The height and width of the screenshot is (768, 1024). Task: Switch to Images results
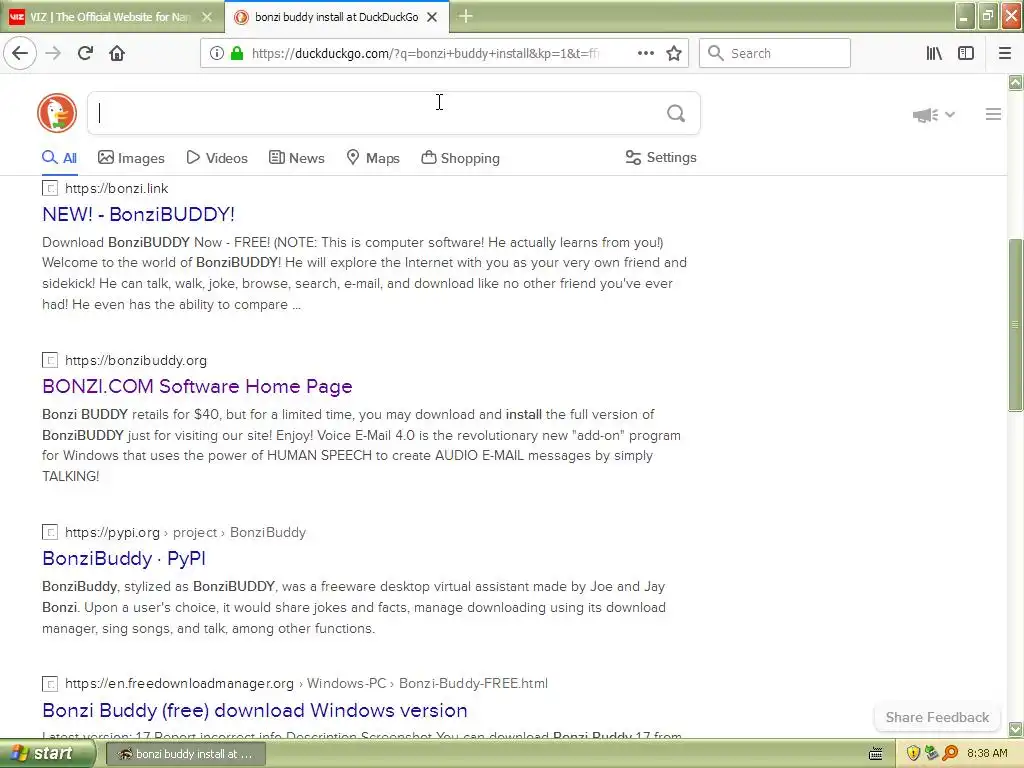(131, 158)
